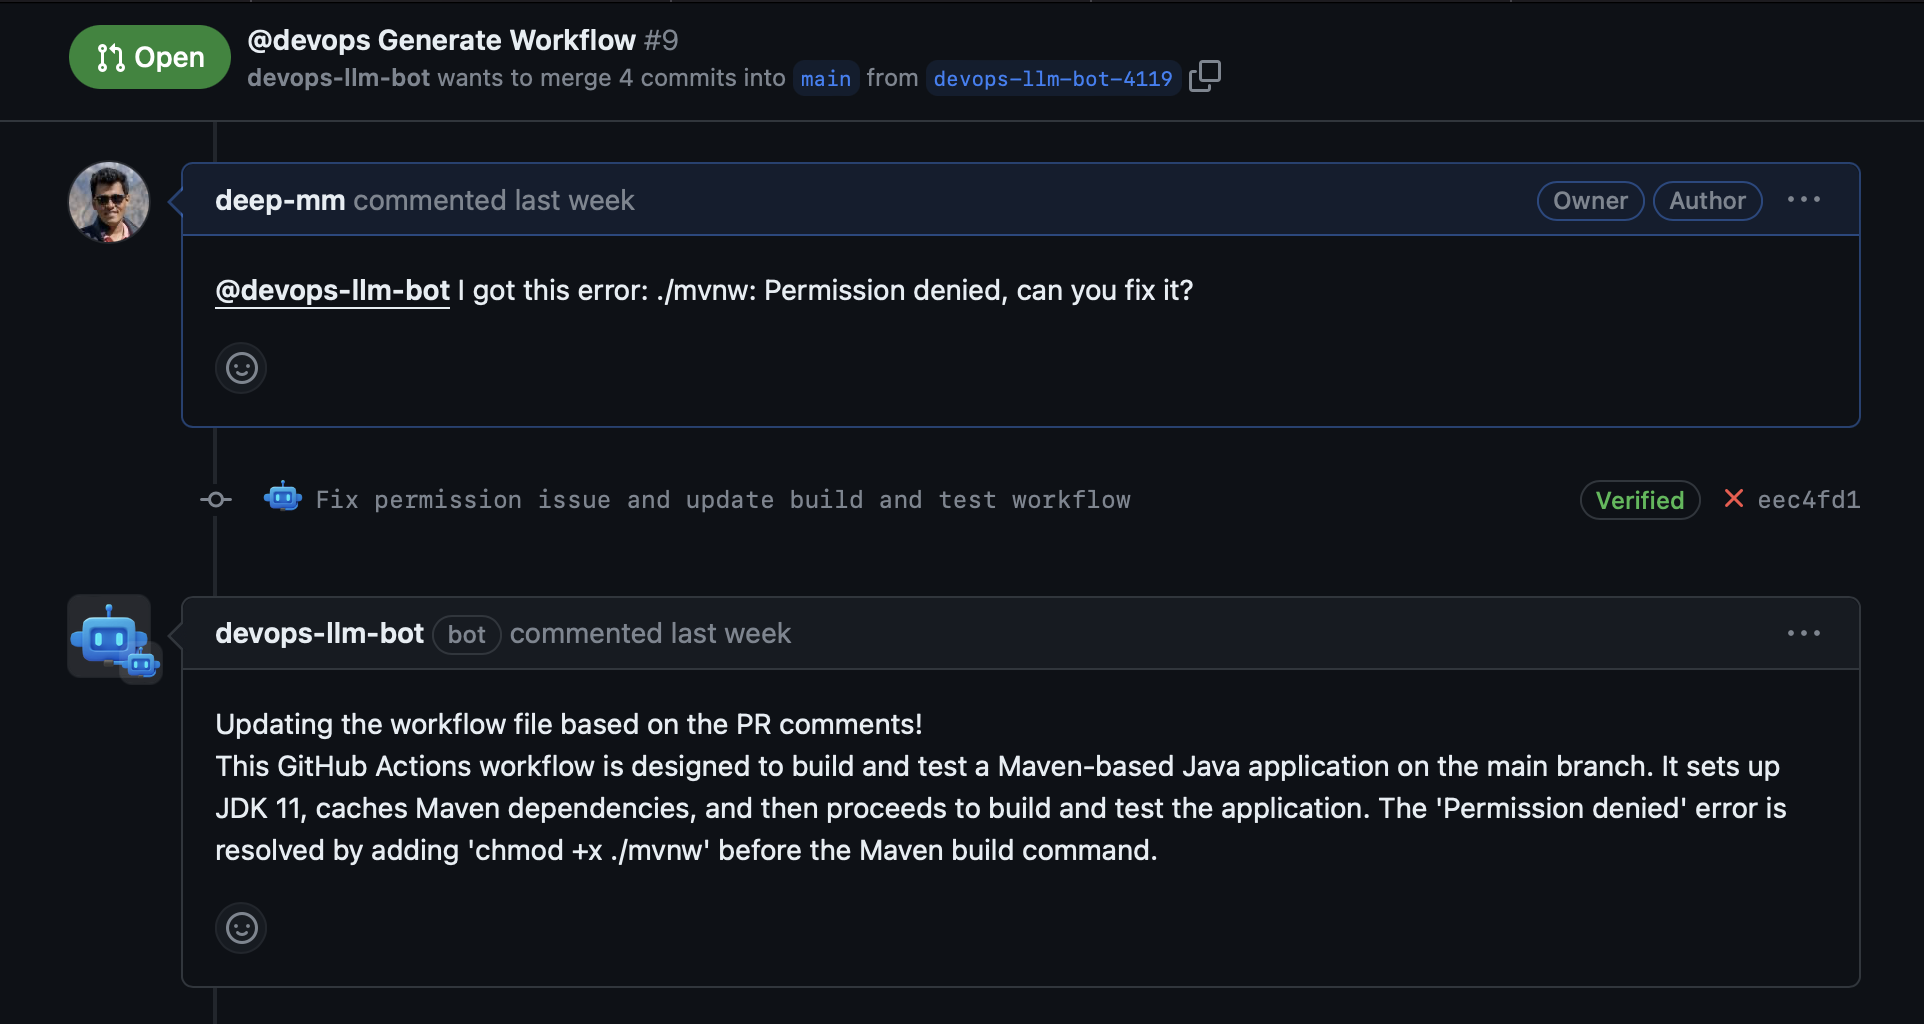
Task: Click the commit node timeline icon
Action: tap(215, 499)
